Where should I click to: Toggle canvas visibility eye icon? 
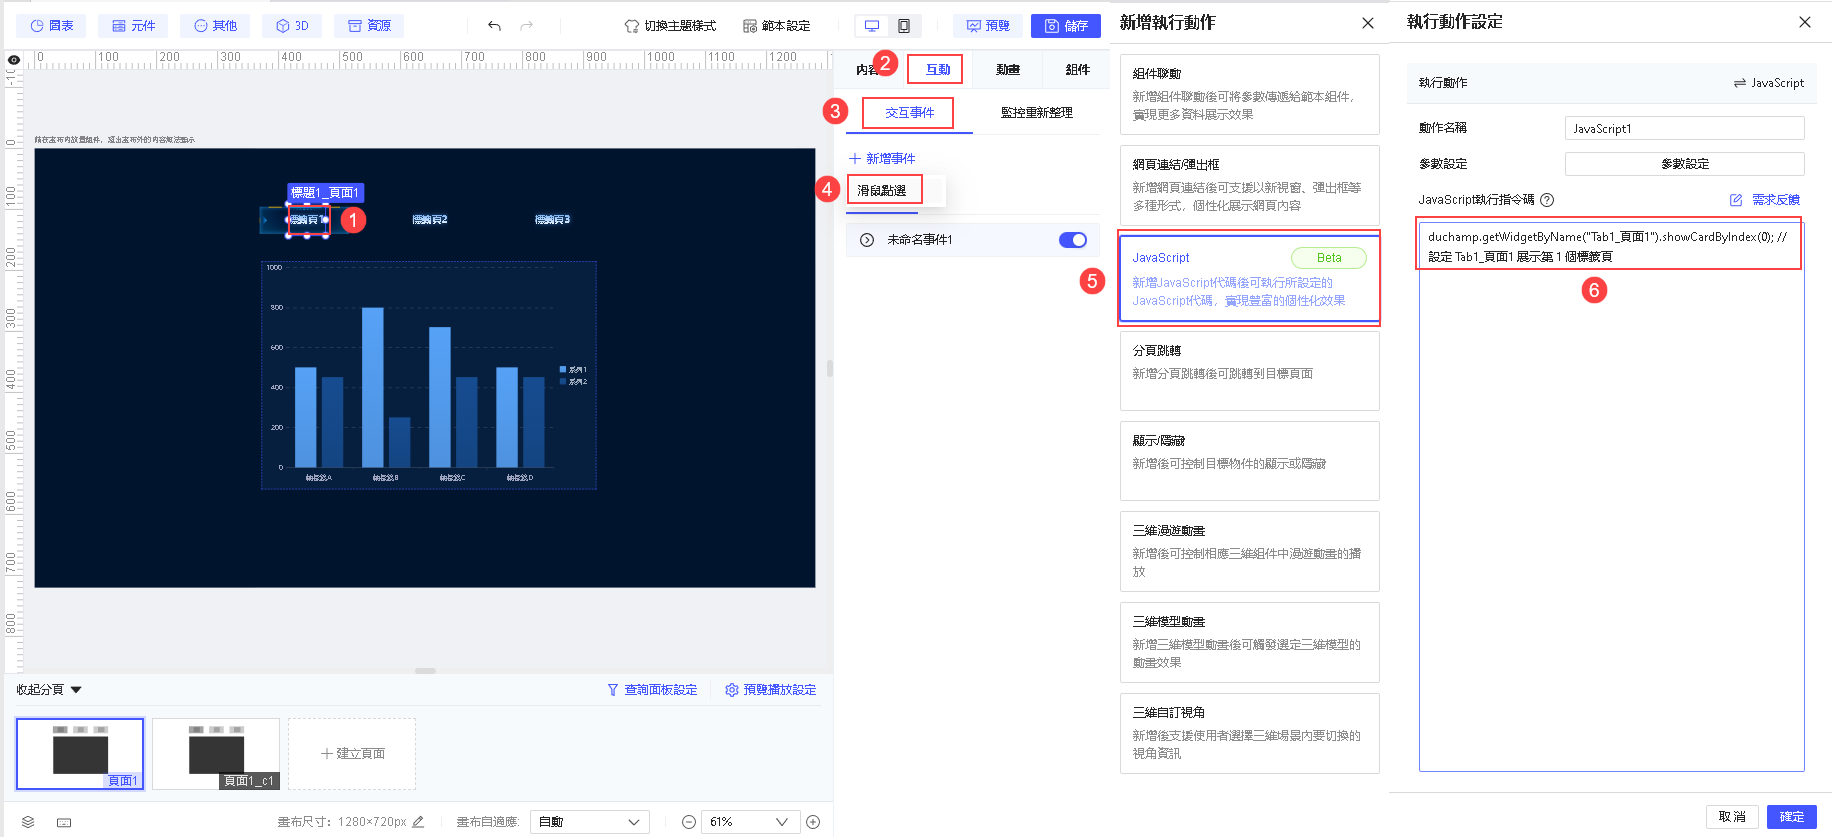[x=14, y=60]
